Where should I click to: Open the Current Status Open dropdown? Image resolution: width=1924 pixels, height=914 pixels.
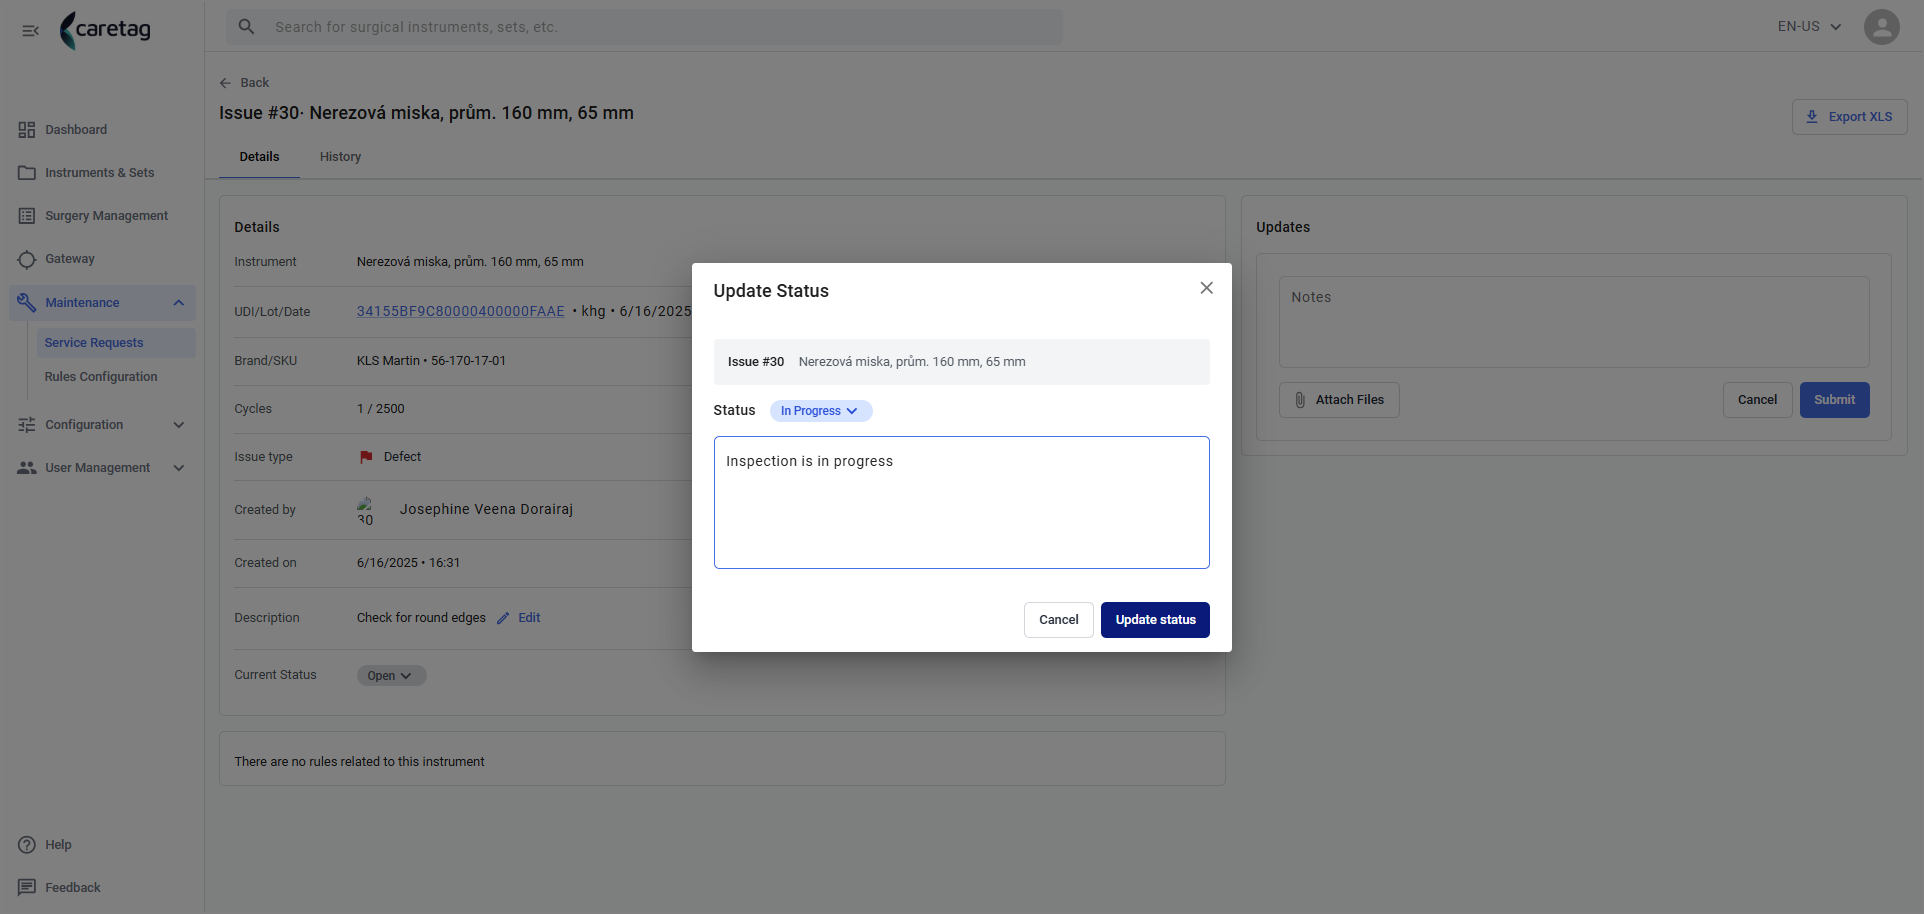click(x=392, y=676)
